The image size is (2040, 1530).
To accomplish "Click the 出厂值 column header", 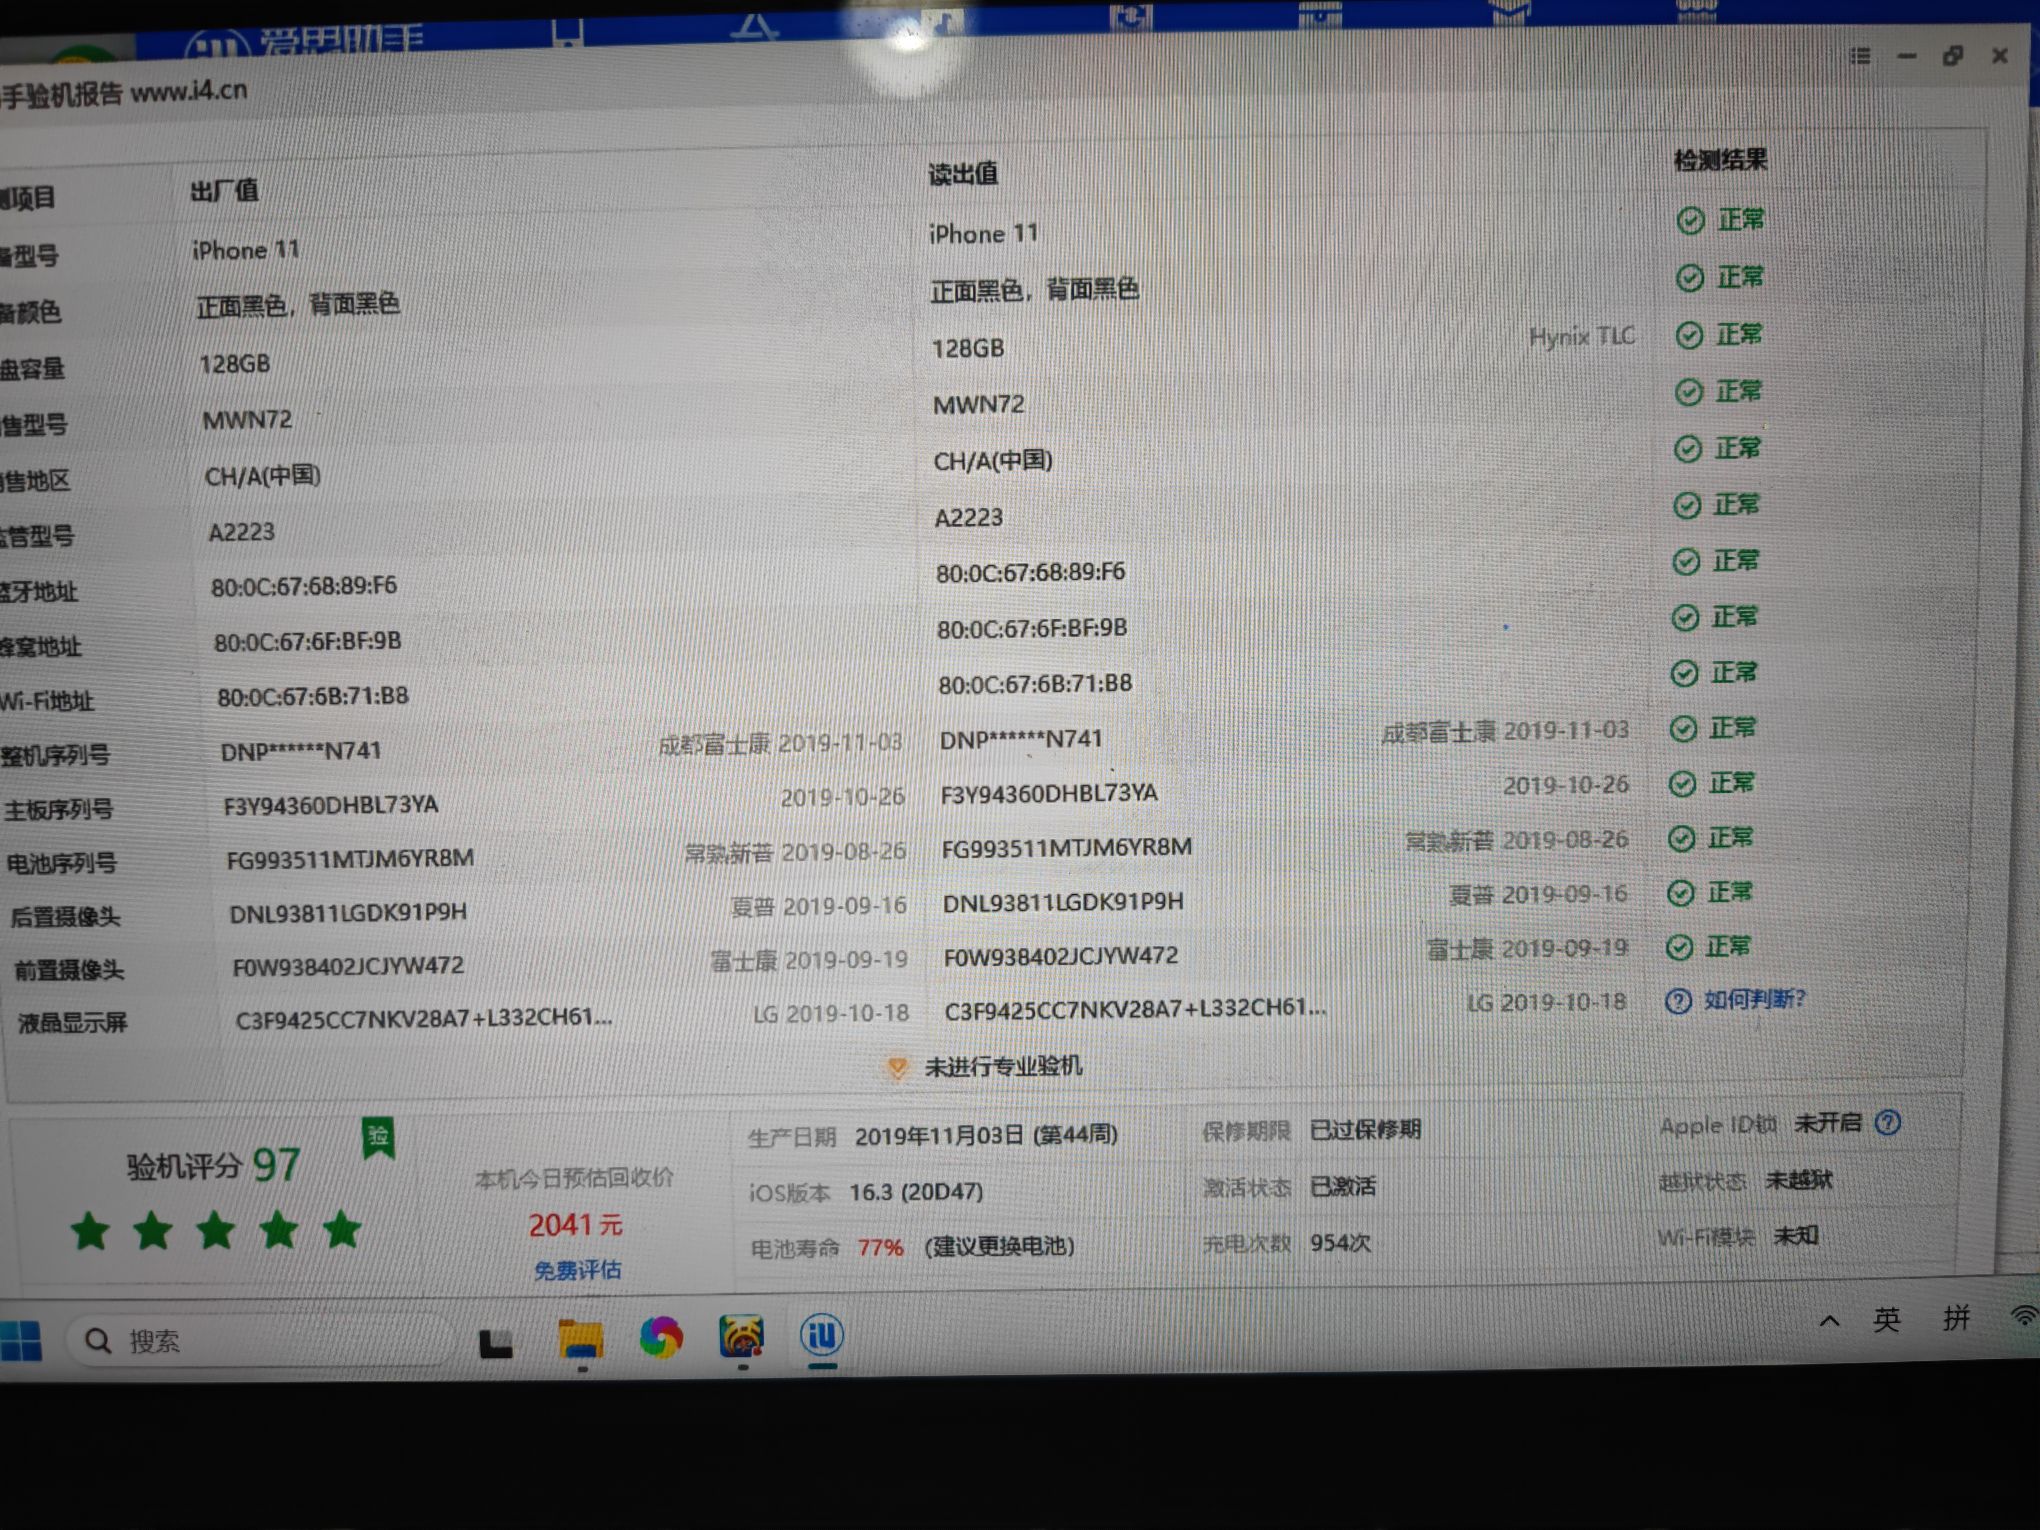I will pyautogui.click(x=224, y=190).
